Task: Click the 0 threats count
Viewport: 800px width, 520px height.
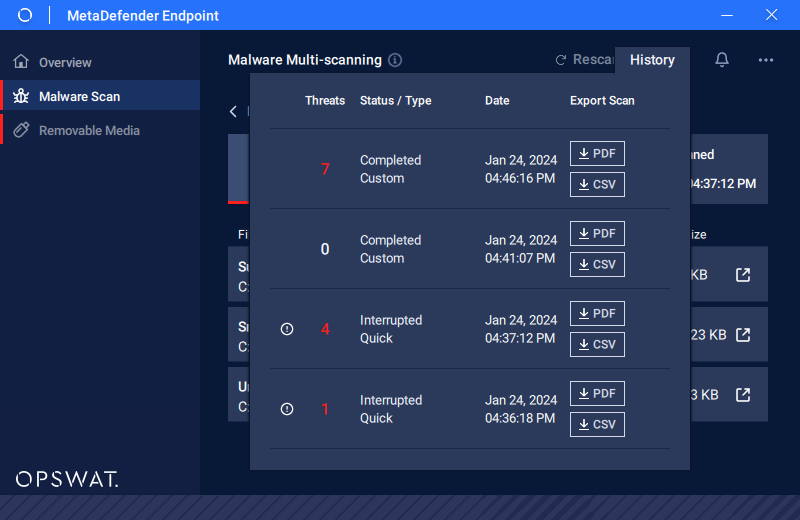Action: (x=325, y=249)
